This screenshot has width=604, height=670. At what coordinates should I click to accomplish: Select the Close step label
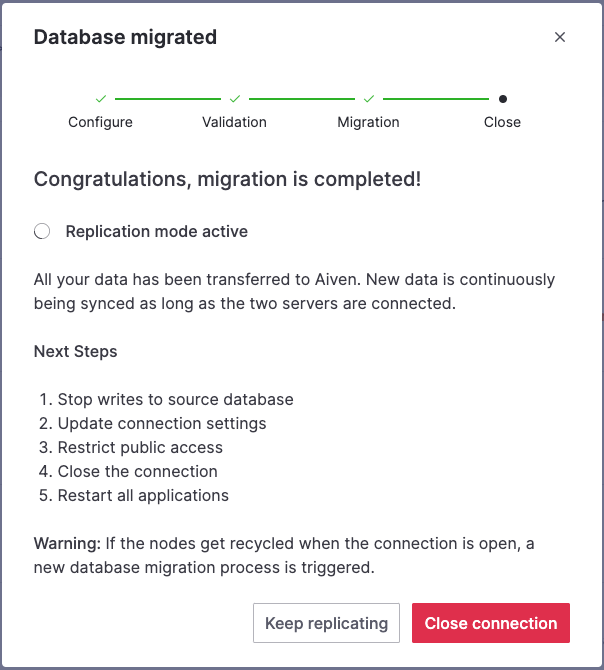click(502, 122)
